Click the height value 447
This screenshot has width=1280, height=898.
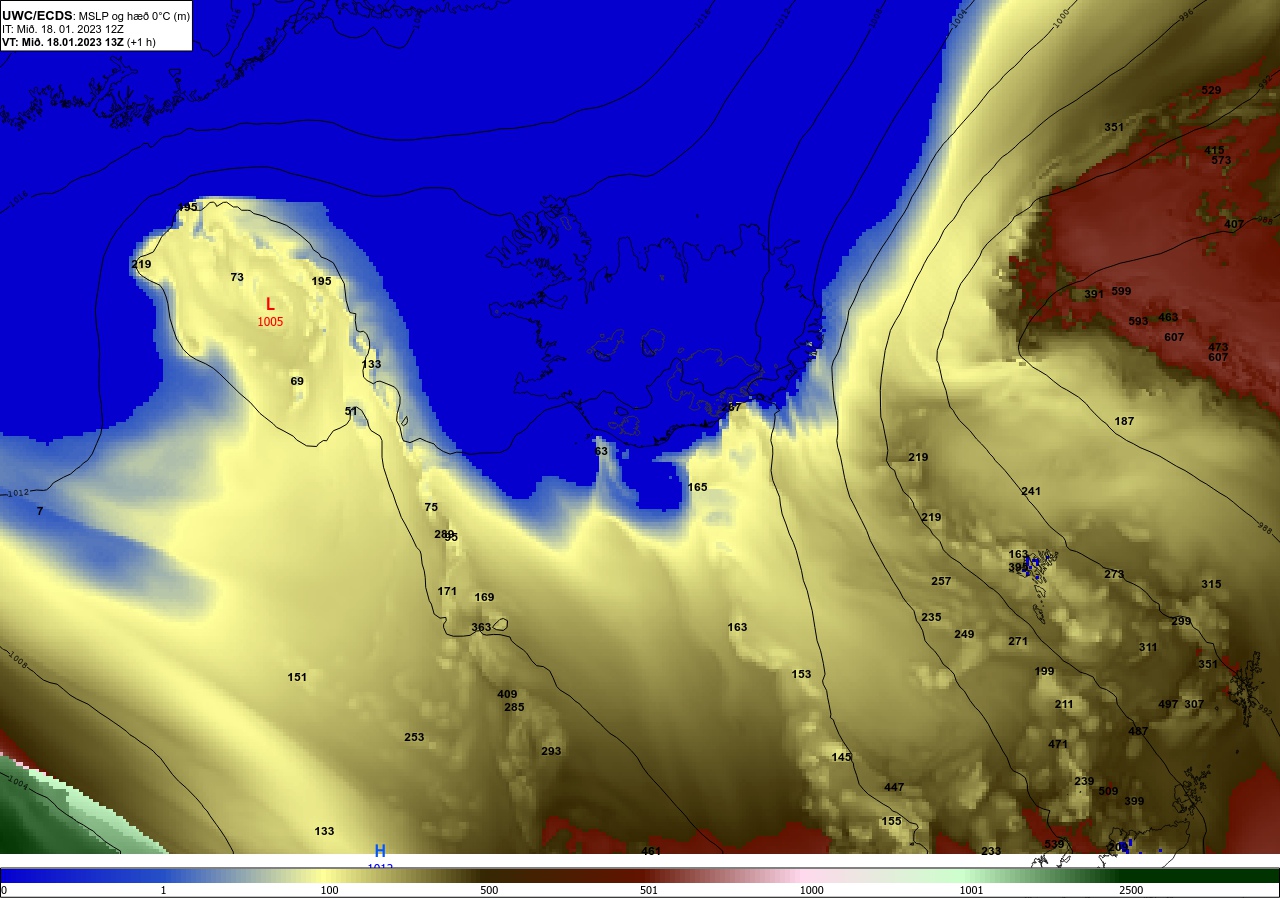(x=894, y=788)
